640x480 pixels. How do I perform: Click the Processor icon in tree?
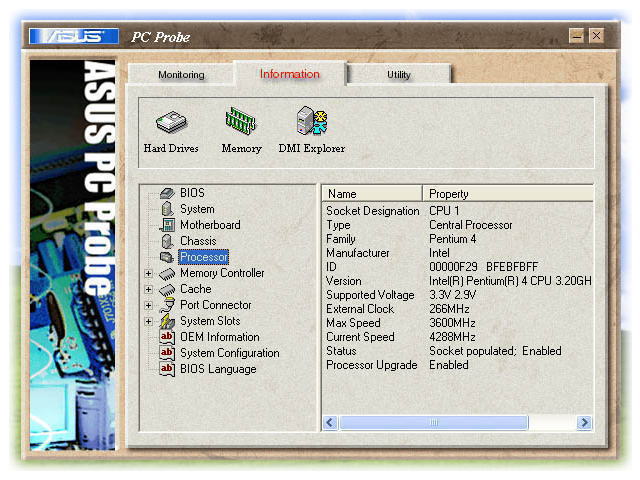pos(167,257)
